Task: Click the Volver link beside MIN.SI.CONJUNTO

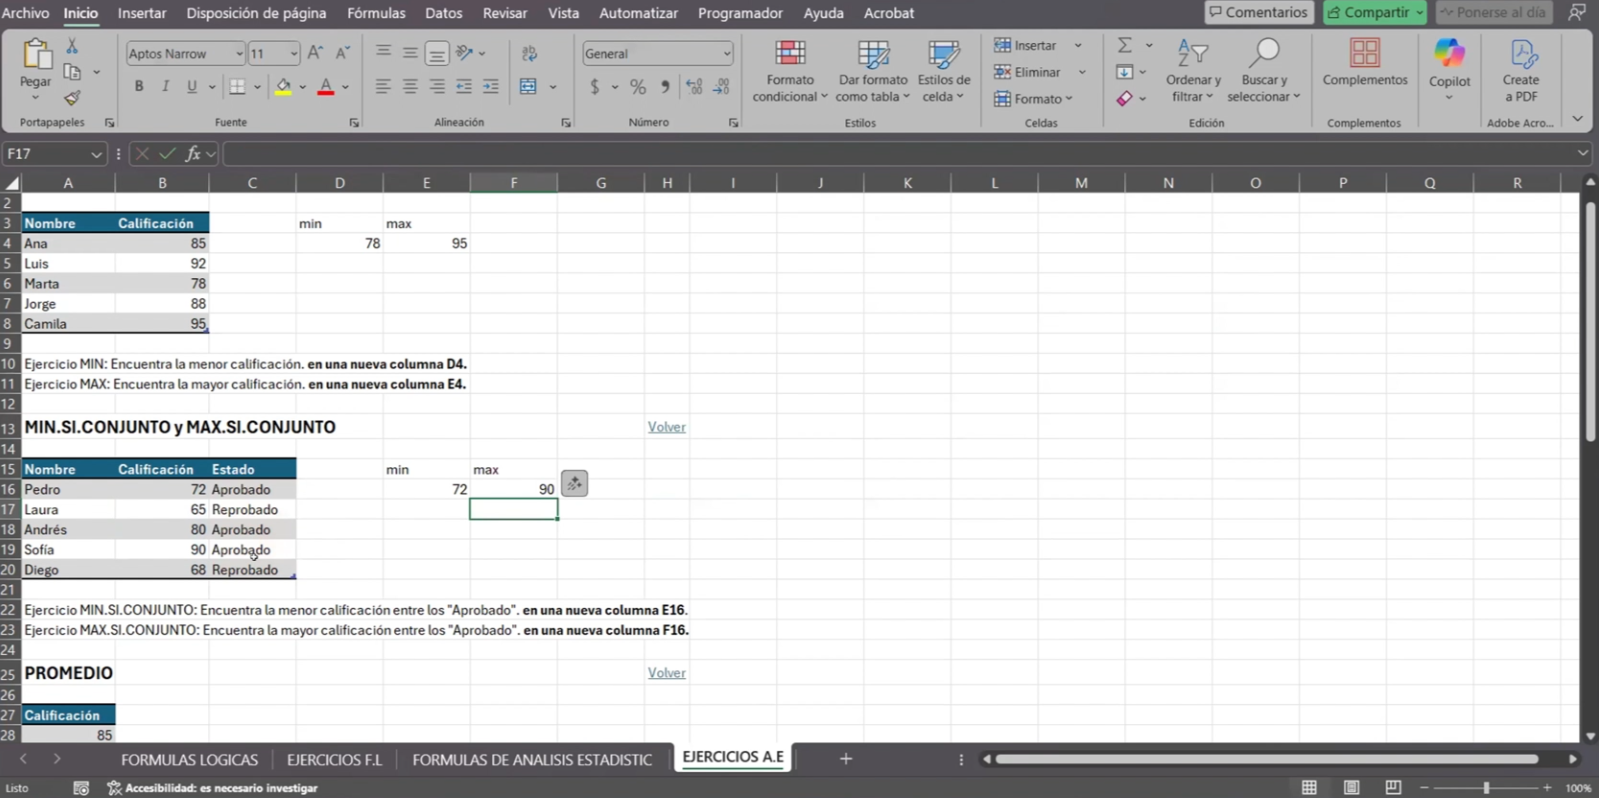Action: click(x=666, y=427)
